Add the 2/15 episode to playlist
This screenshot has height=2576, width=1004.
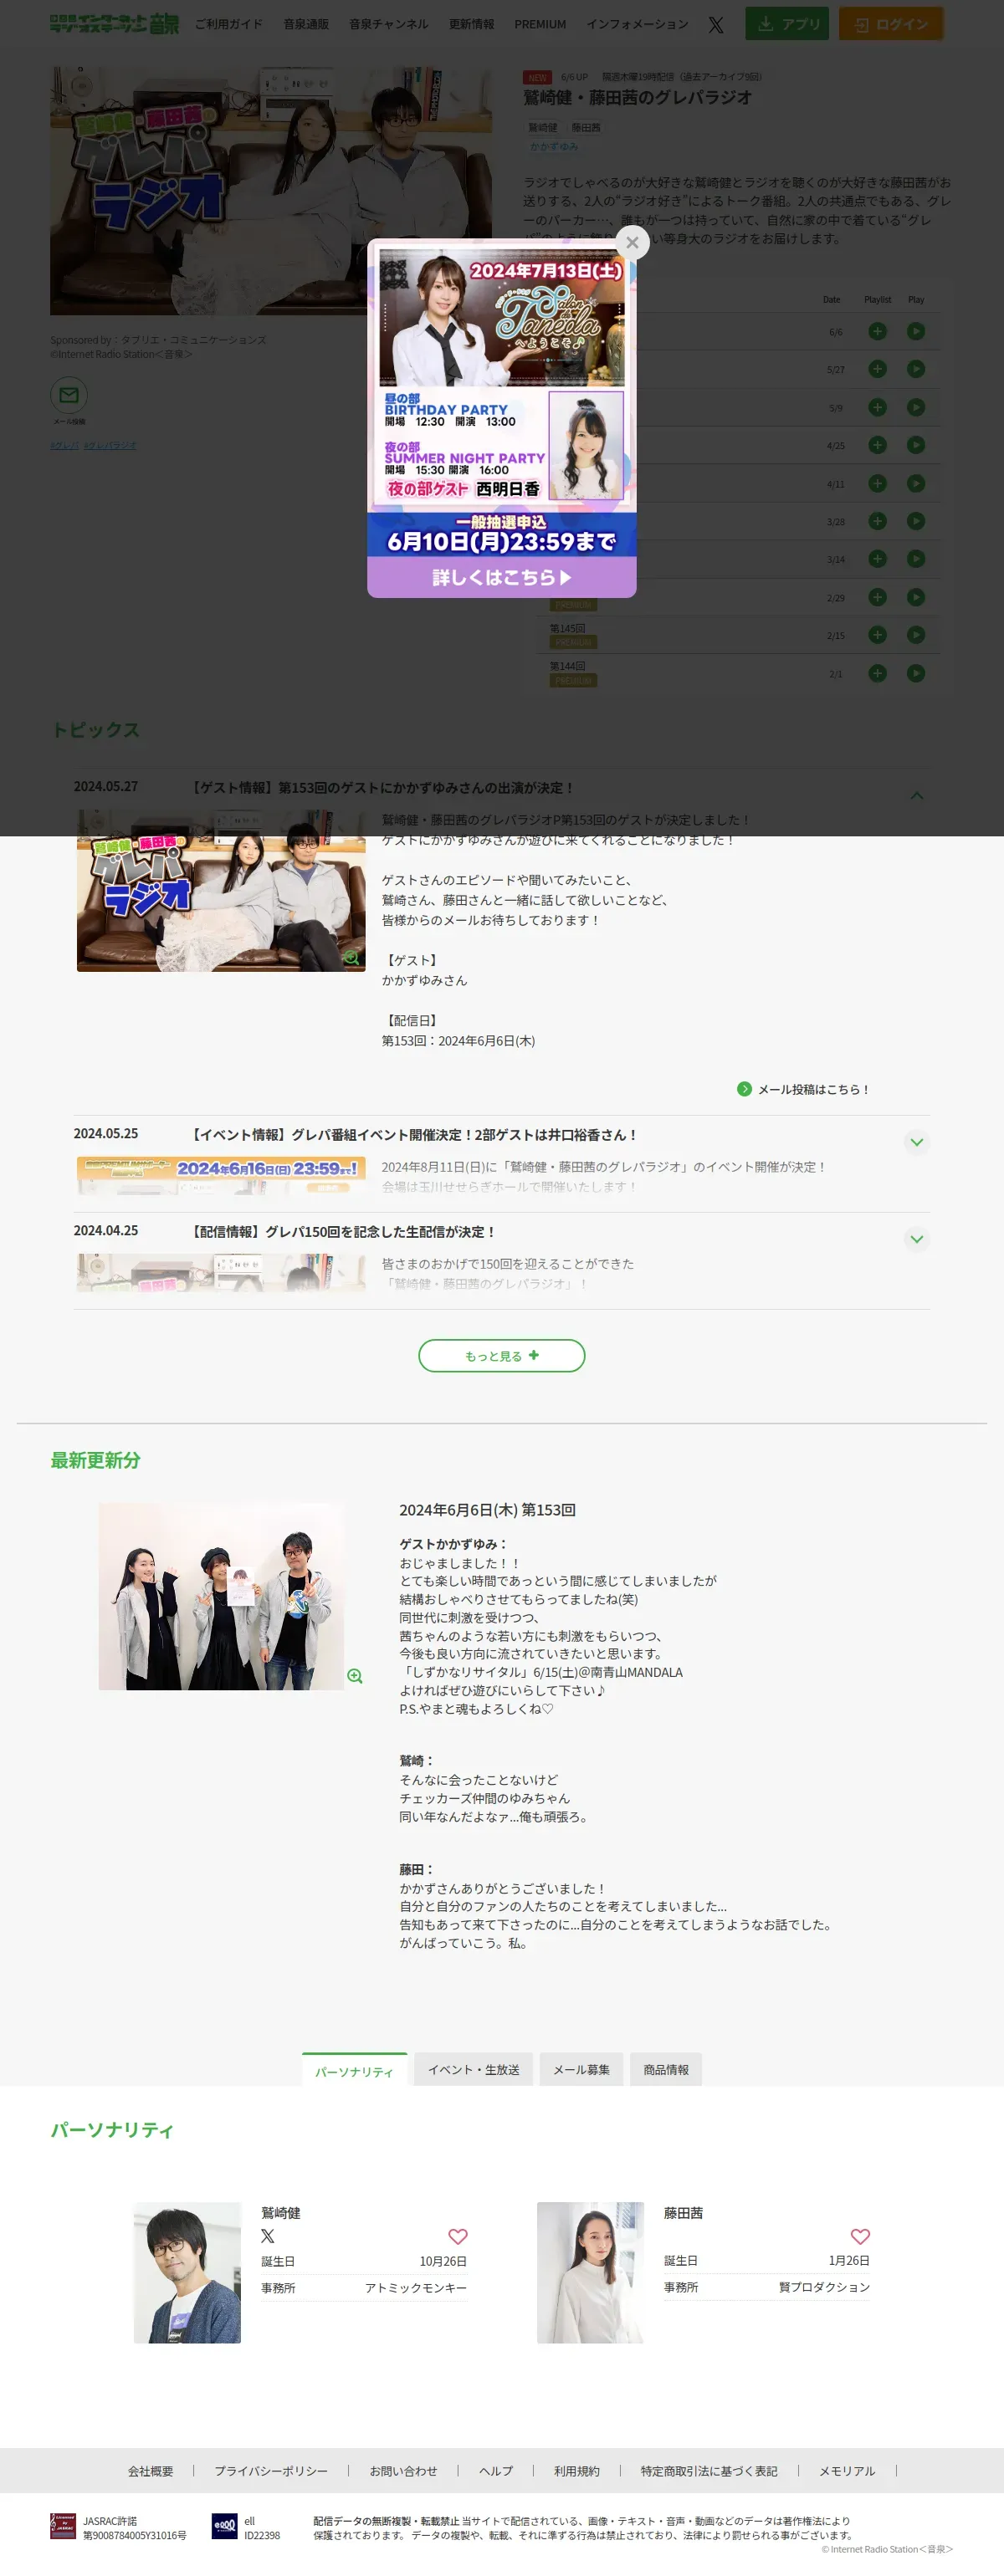click(x=877, y=635)
